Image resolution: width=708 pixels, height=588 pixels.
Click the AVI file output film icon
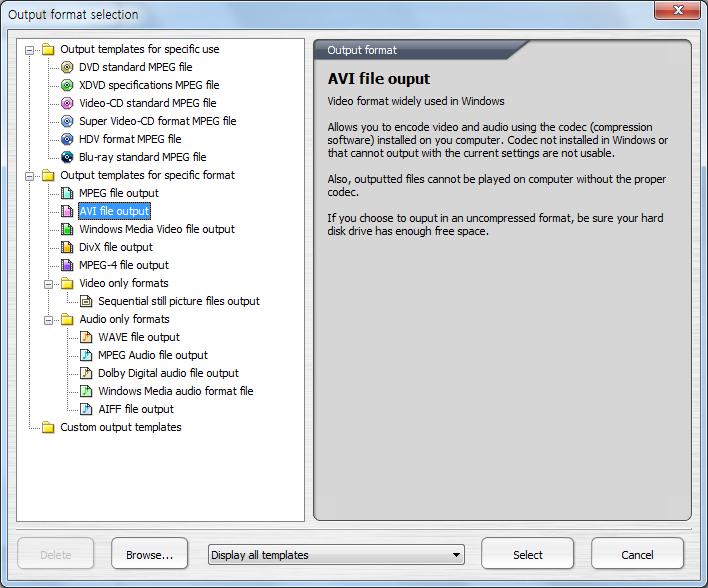coord(67,211)
